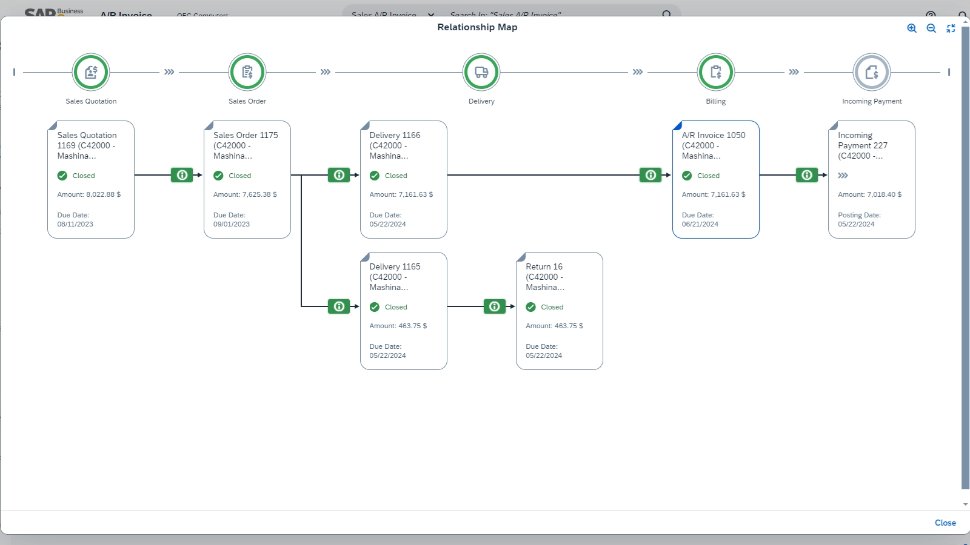Select the Incoming Payment stage icon
970x545 pixels.
[871, 72]
